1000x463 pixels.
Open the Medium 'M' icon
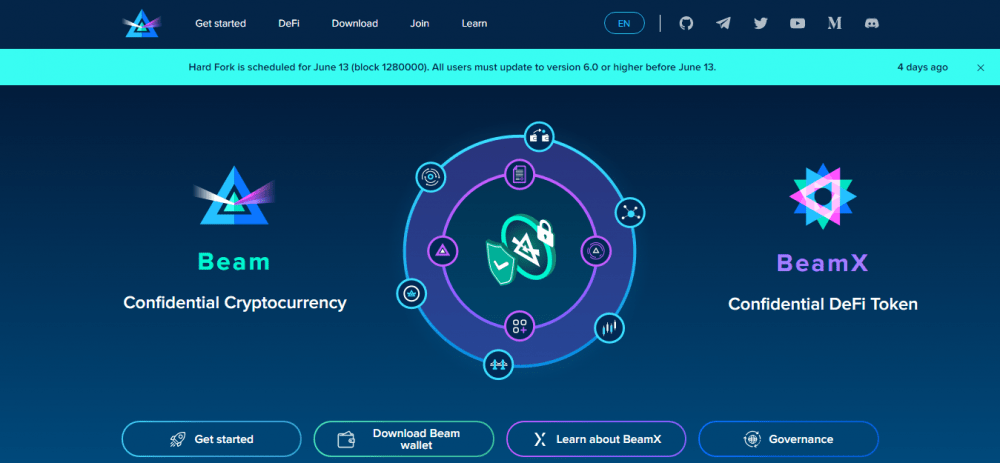click(834, 24)
